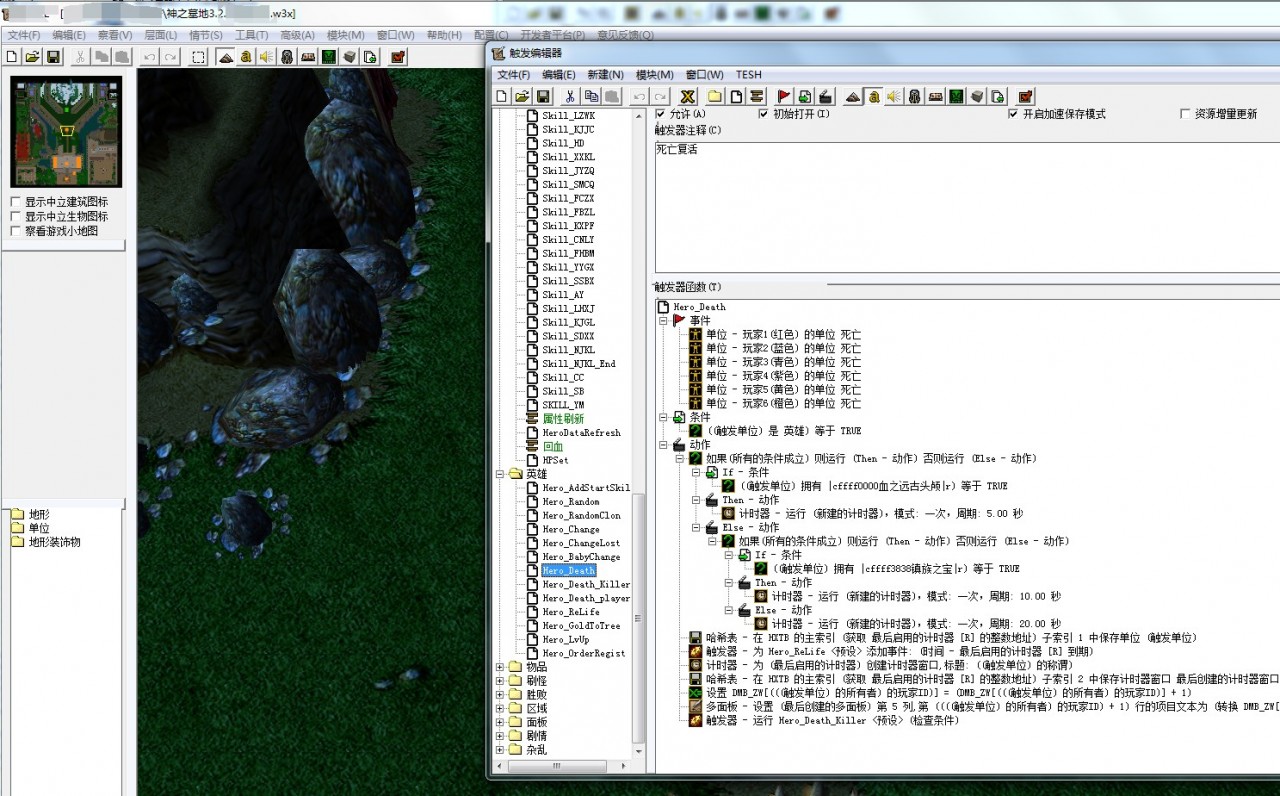
Task: Enable 资源增量更新 checkbox
Action: (1185, 114)
